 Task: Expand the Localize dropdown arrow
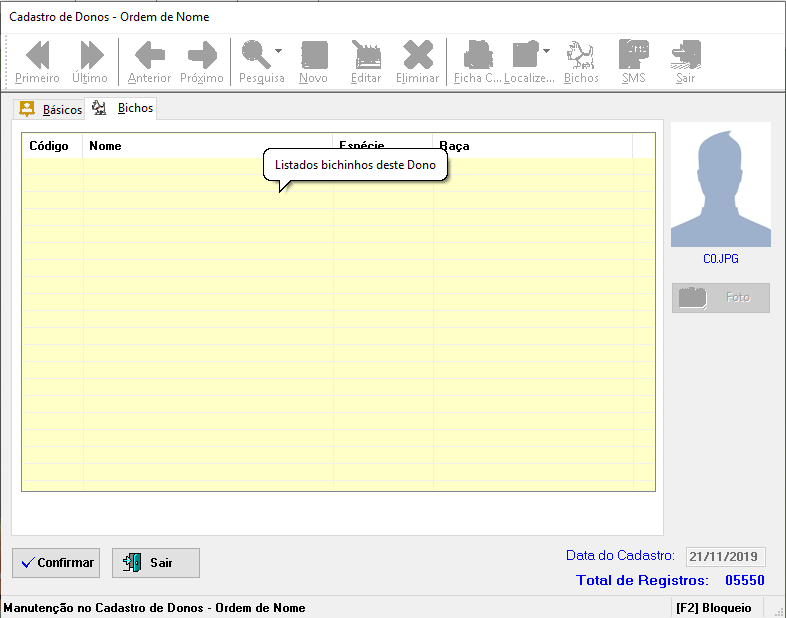547,51
